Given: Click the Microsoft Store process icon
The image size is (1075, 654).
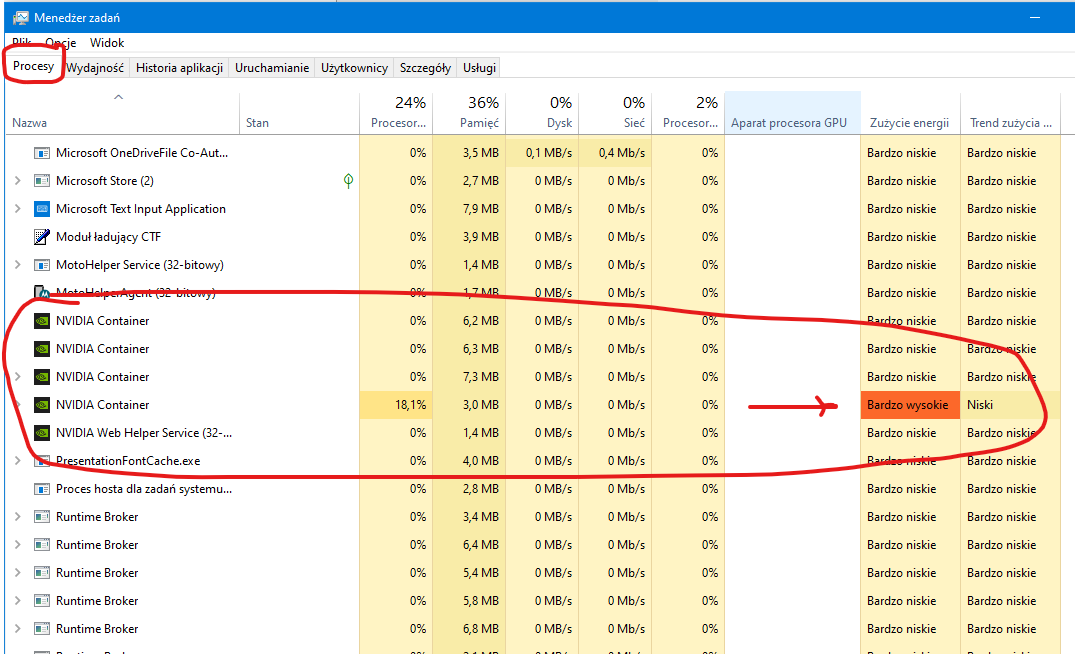Looking at the screenshot, I should coord(42,181).
